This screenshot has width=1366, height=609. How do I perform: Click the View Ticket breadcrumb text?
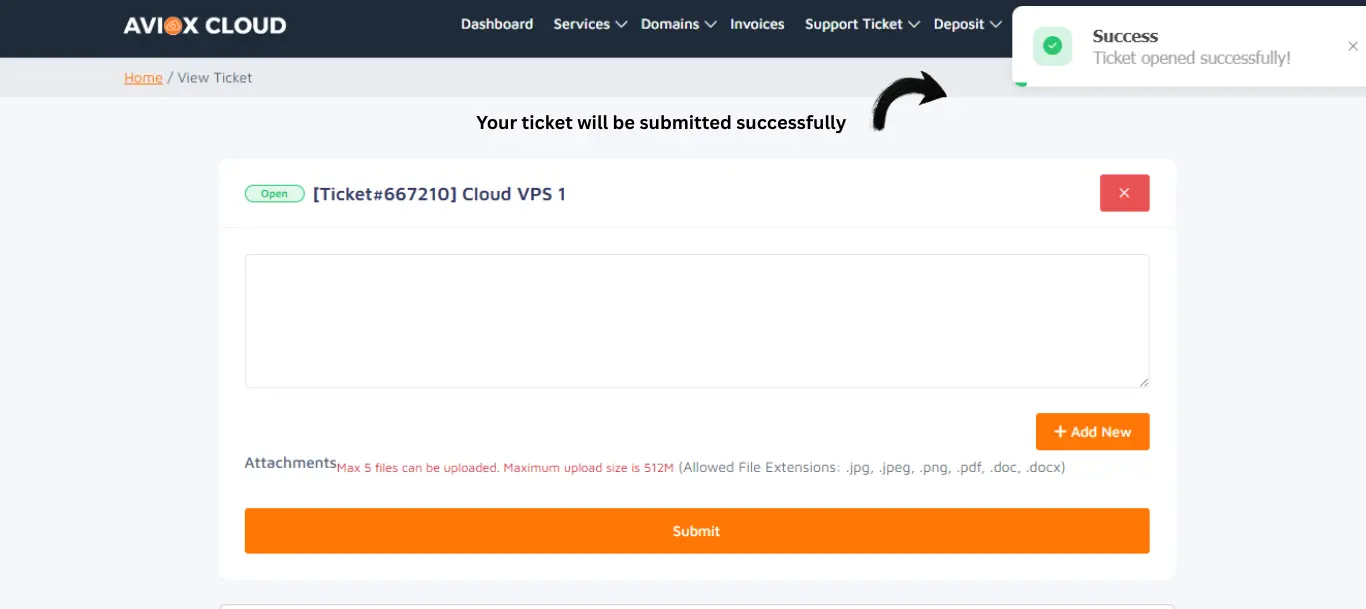tap(215, 78)
